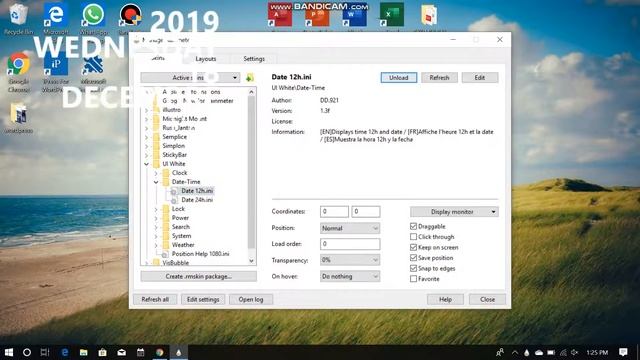This screenshot has width=640, height=360.
Task: Click the Open log button
Action: 251,299
